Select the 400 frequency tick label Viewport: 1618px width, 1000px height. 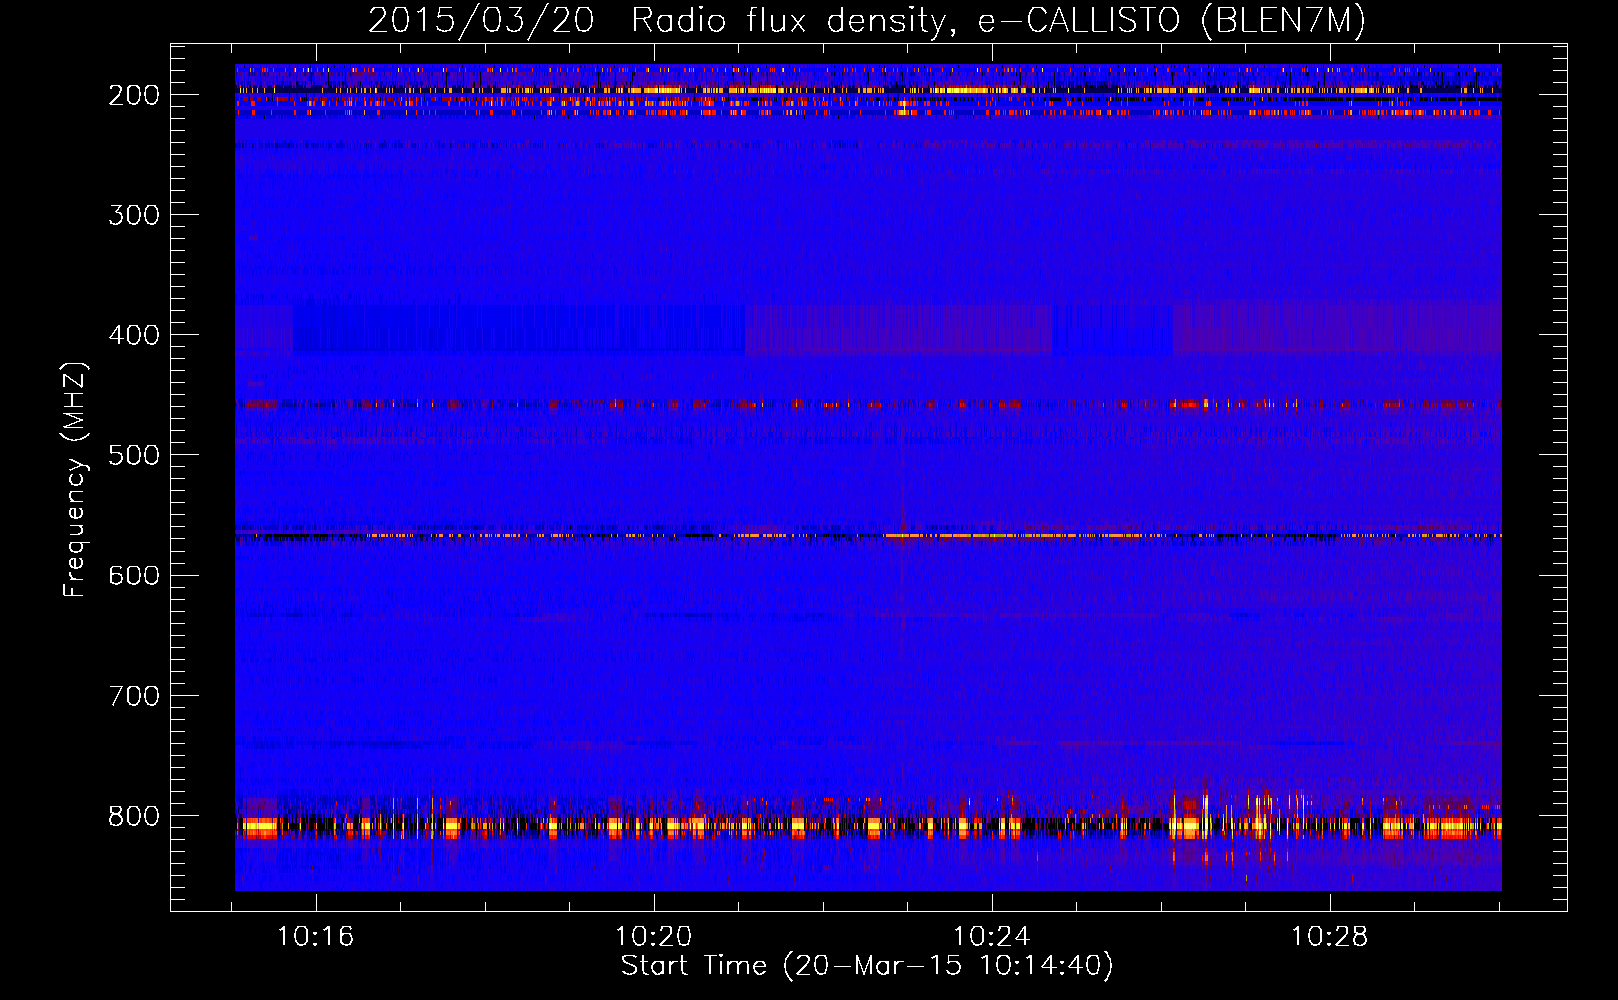point(134,335)
